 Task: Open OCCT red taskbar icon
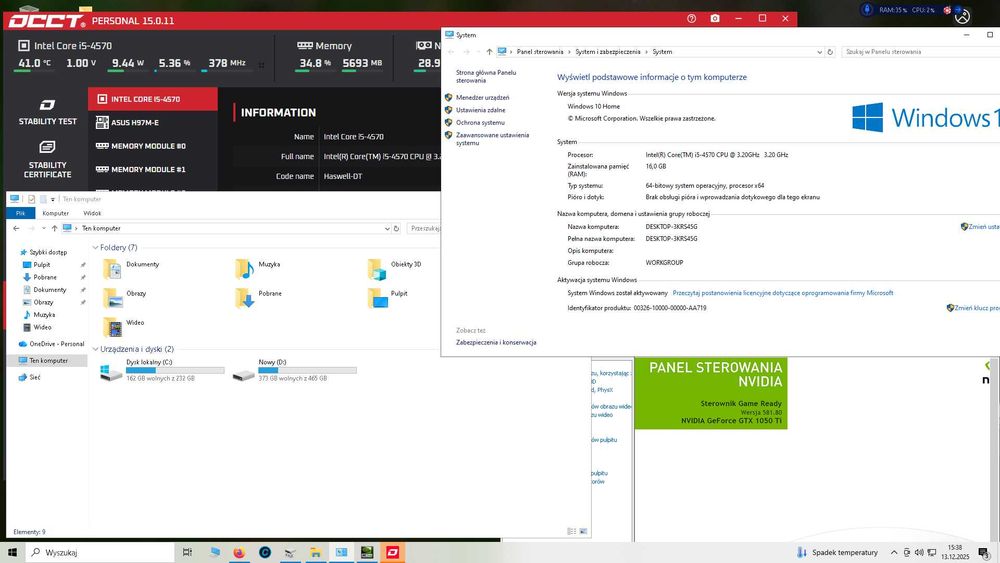click(392, 552)
